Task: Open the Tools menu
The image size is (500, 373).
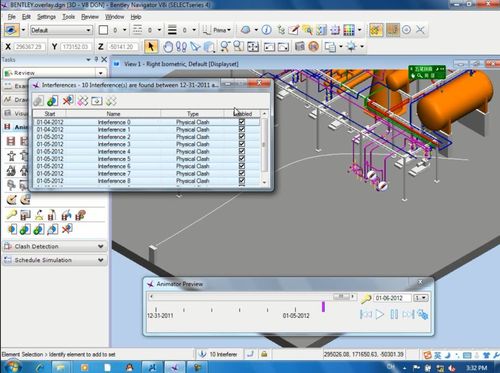Action: pyautogui.click(x=68, y=17)
